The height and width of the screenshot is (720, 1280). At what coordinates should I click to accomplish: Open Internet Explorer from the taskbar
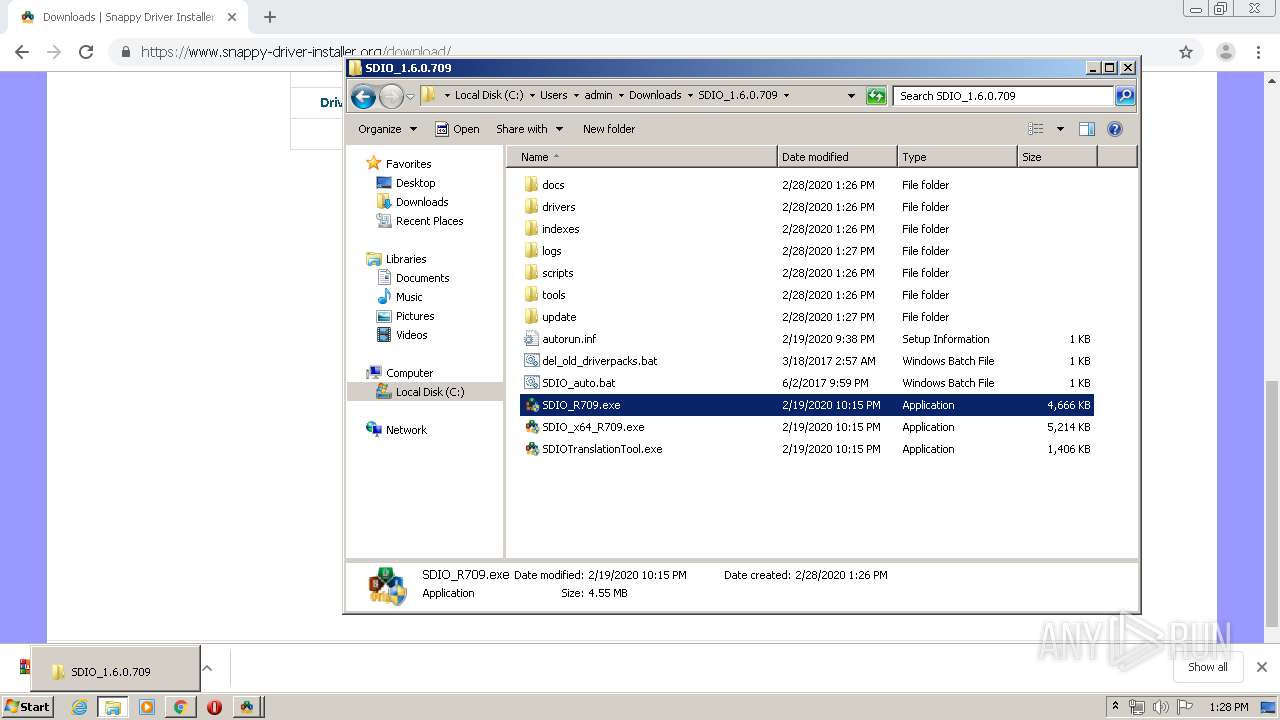coord(79,707)
